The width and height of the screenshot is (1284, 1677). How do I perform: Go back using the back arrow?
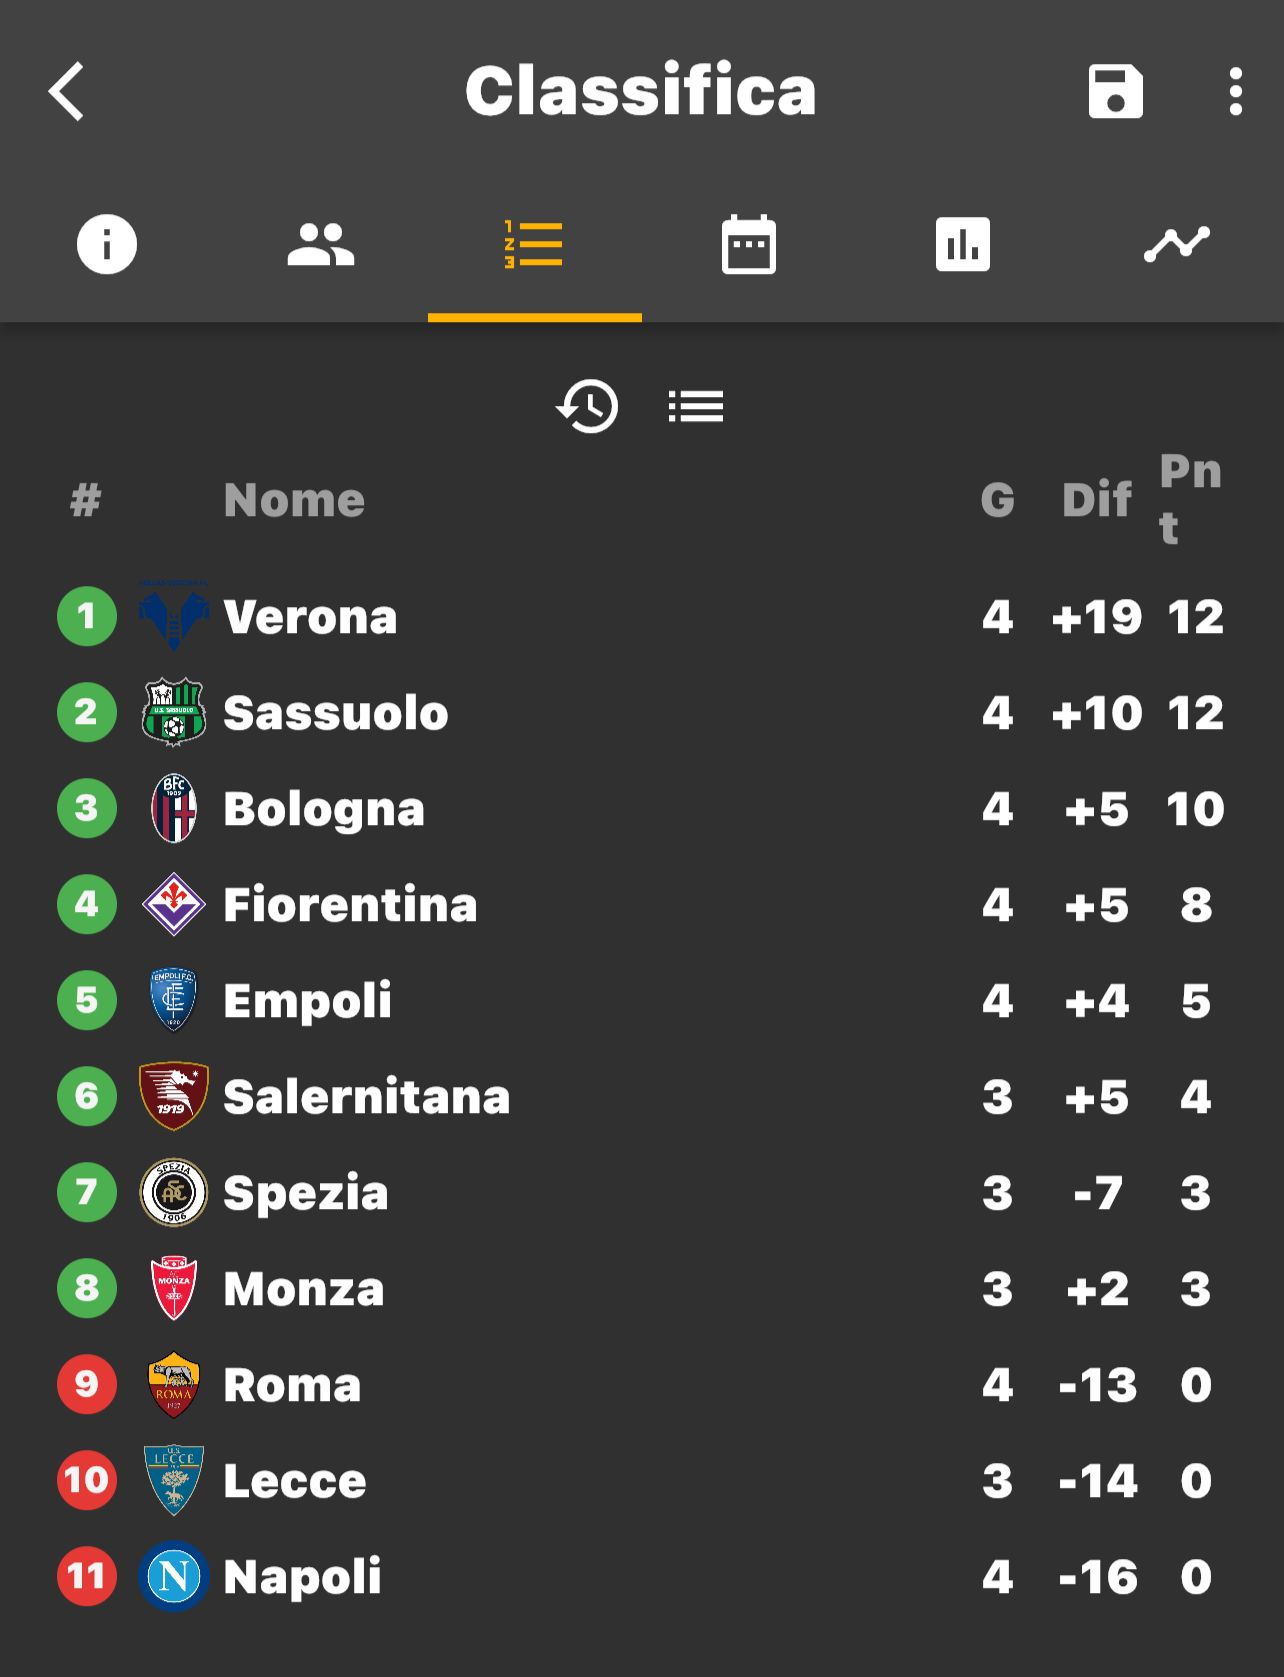[67, 92]
